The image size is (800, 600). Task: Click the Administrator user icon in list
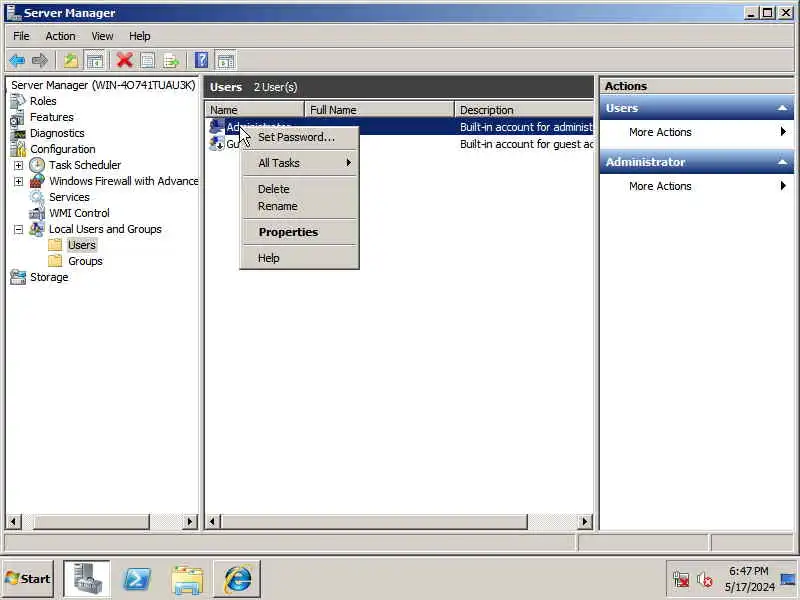(x=216, y=127)
